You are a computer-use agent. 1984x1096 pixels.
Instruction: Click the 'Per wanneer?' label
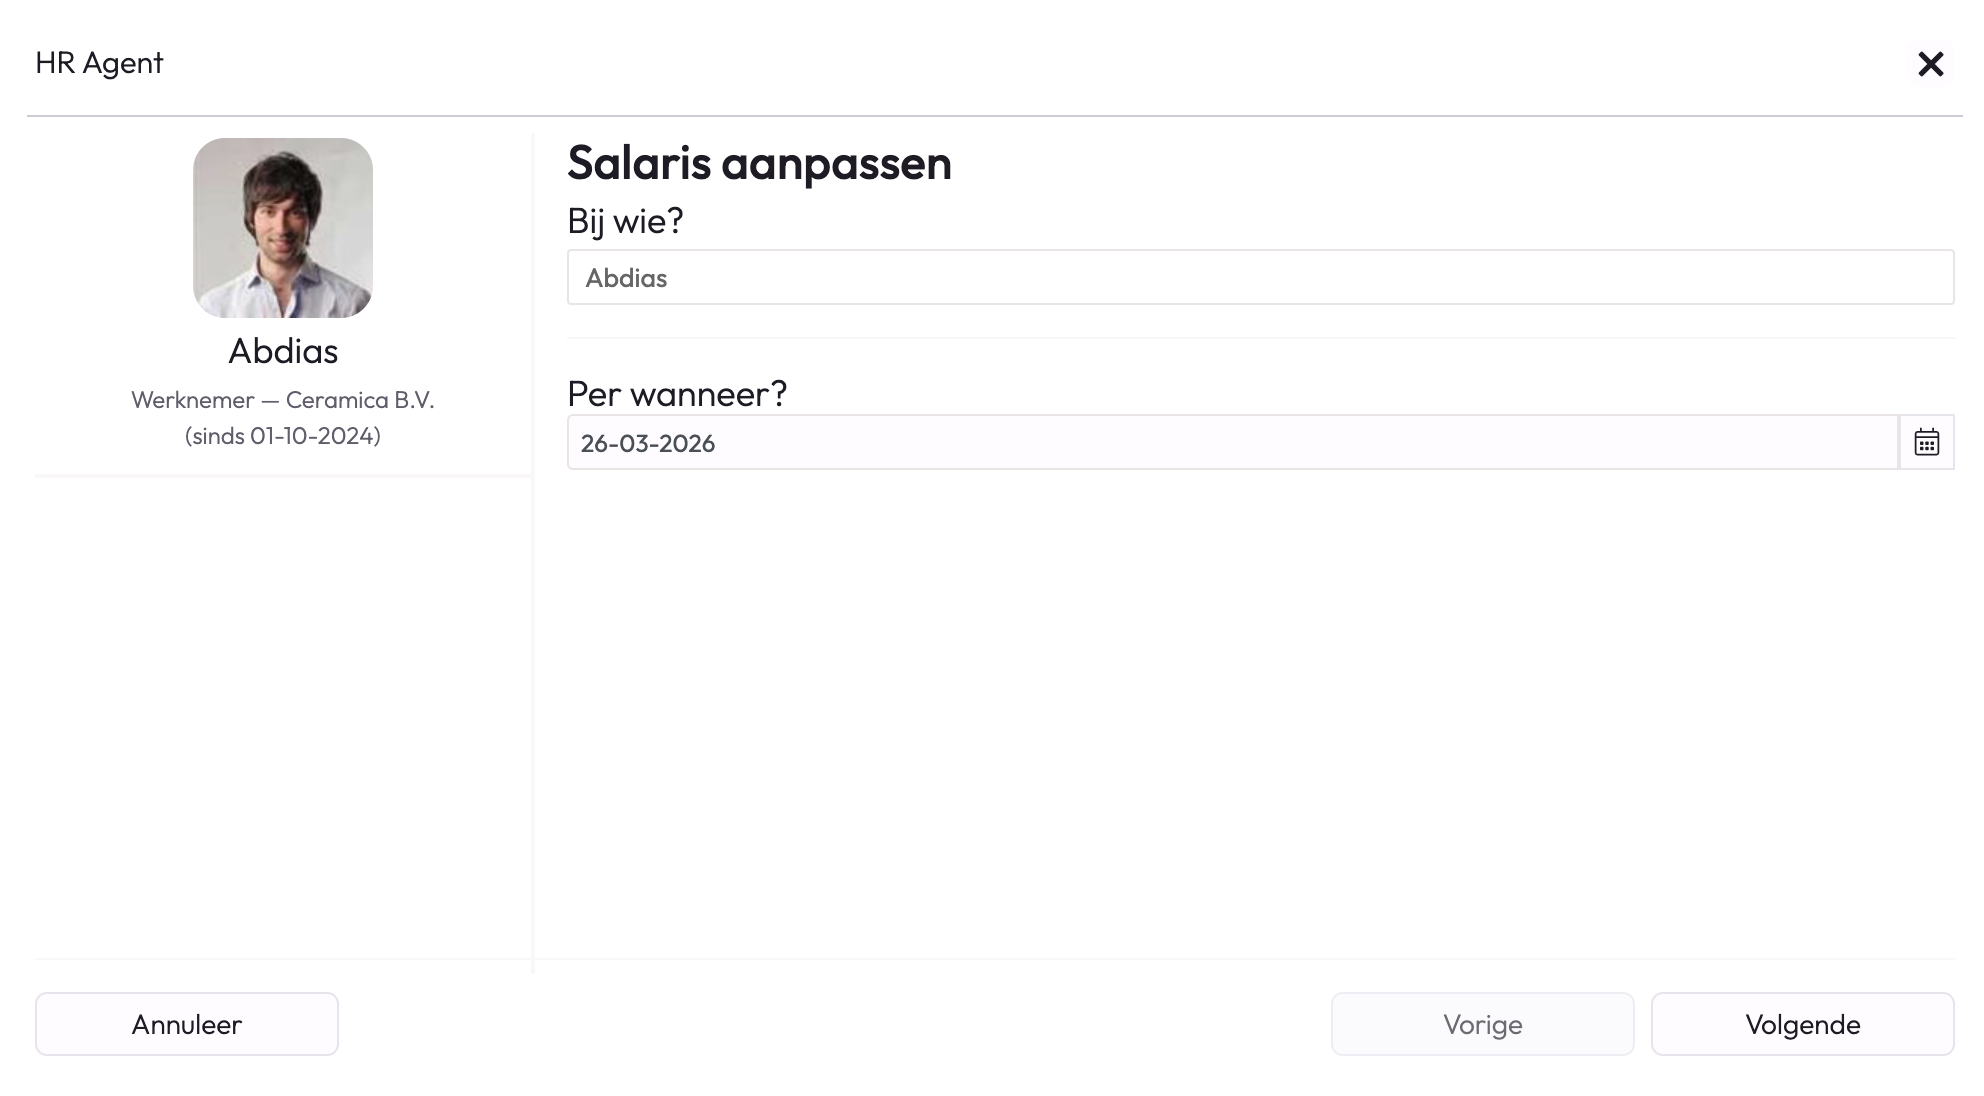(677, 394)
